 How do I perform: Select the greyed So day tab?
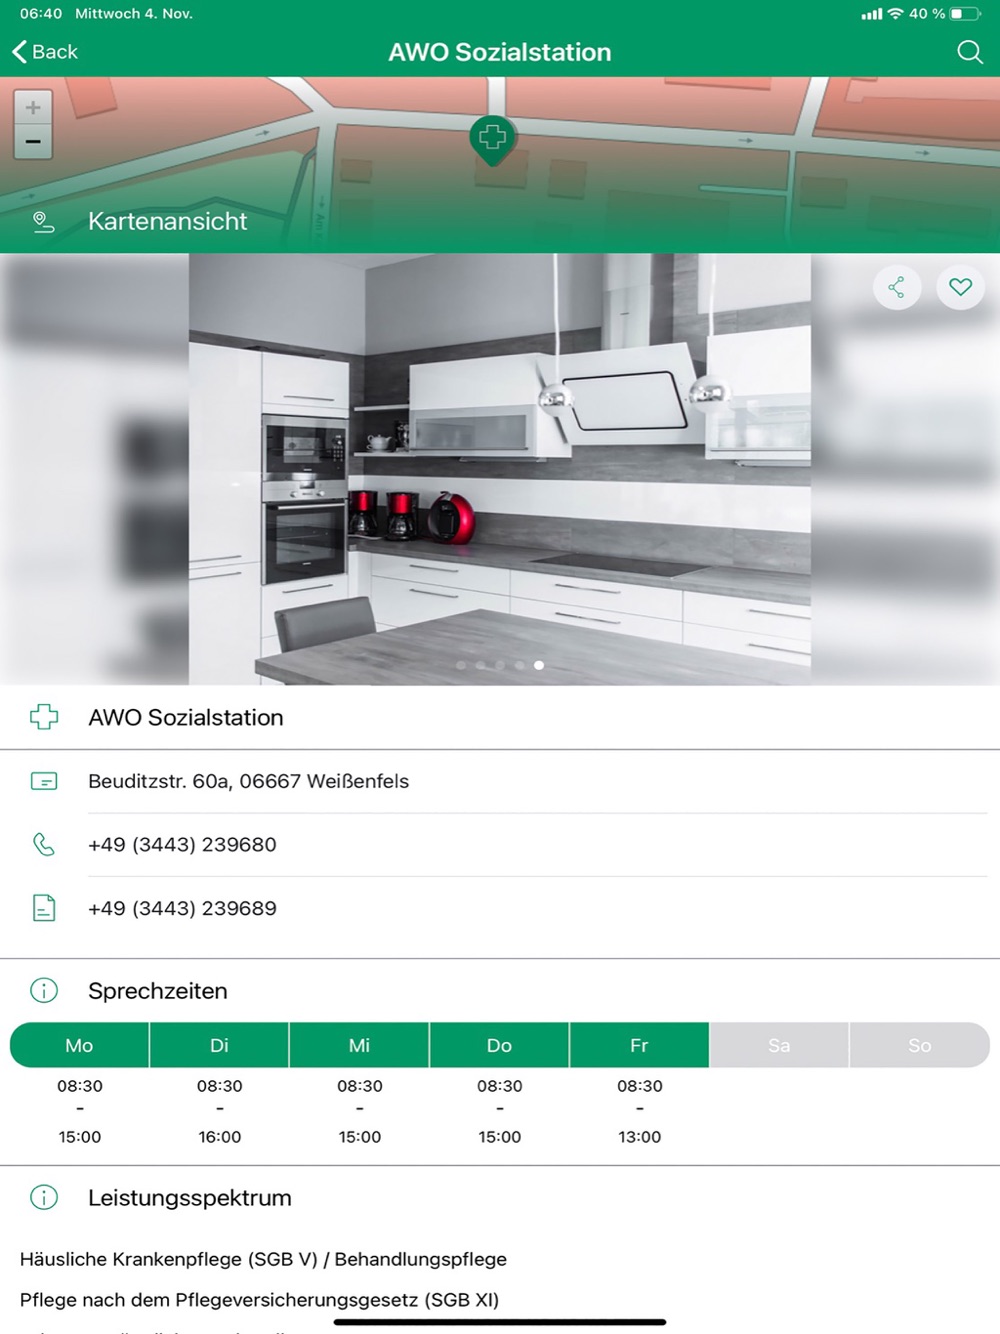920,1045
